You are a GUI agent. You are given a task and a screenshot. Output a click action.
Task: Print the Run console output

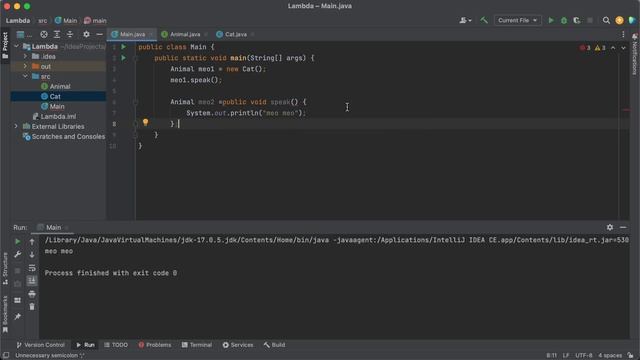32,293
